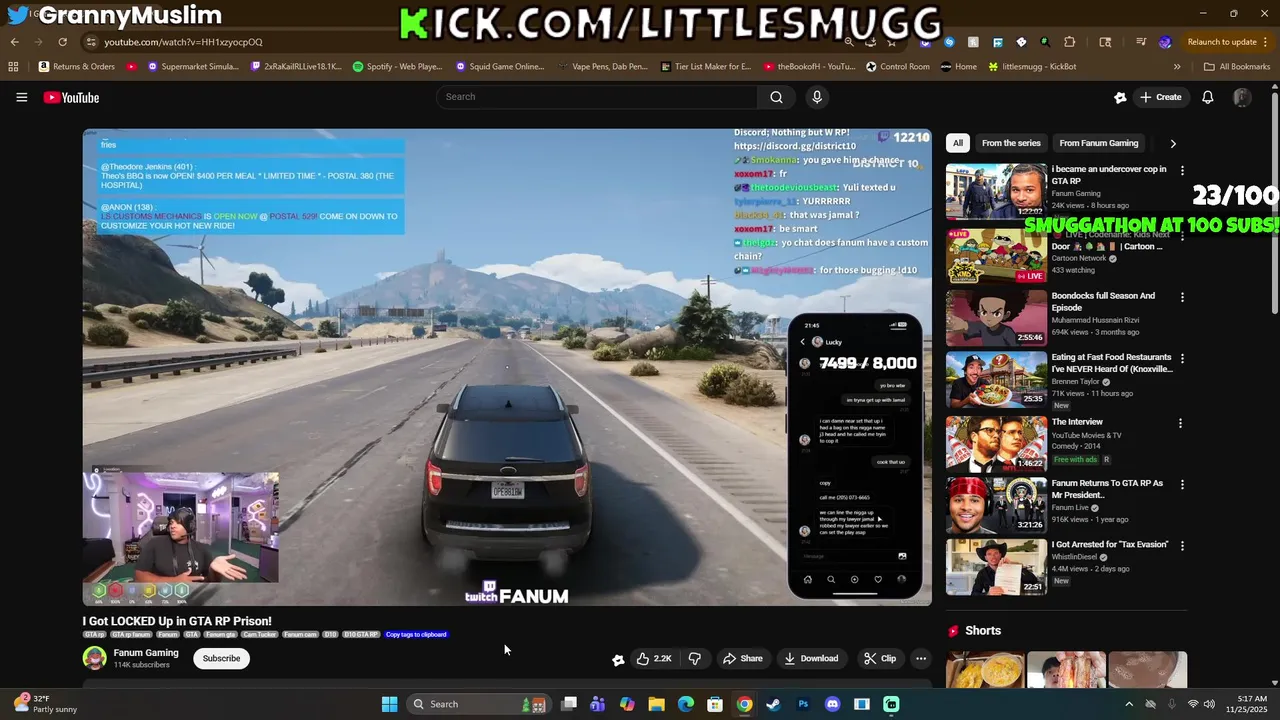Viewport: 1280px width, 720px height.
Task: Open Returns & Orders bookmark
Action: [77, 67]
